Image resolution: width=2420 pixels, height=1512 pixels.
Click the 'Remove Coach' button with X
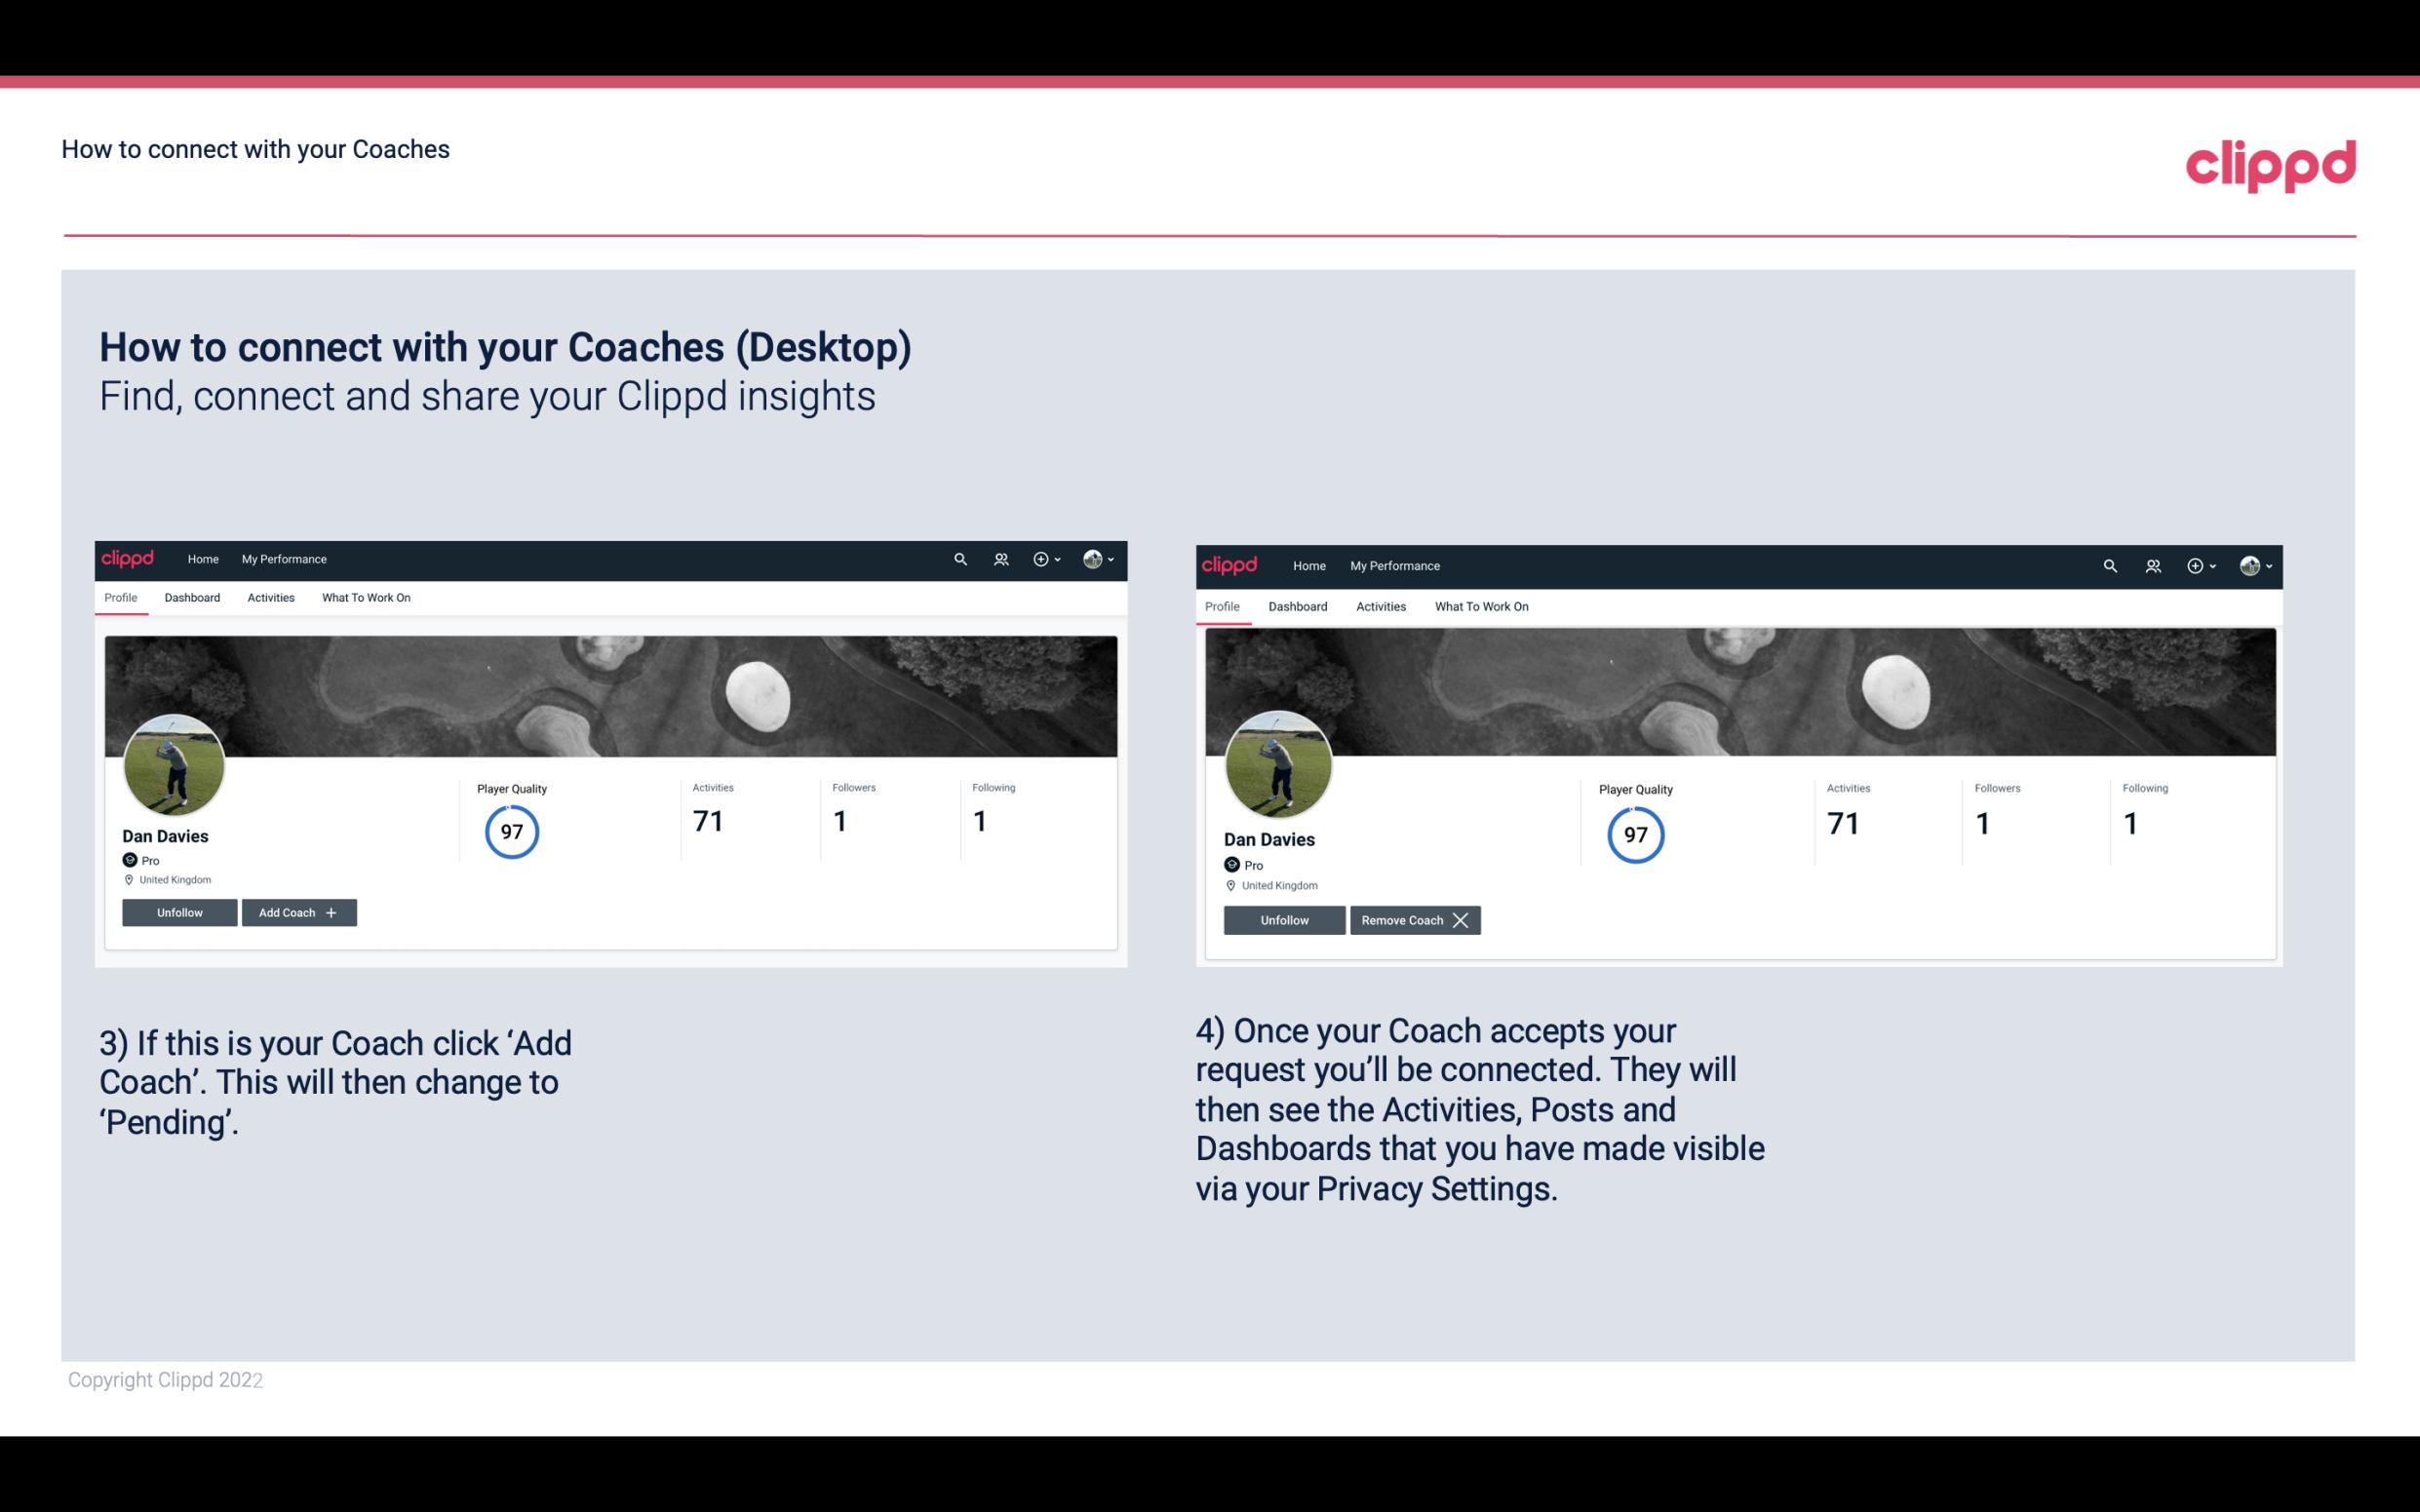(x=1415, y=919)
